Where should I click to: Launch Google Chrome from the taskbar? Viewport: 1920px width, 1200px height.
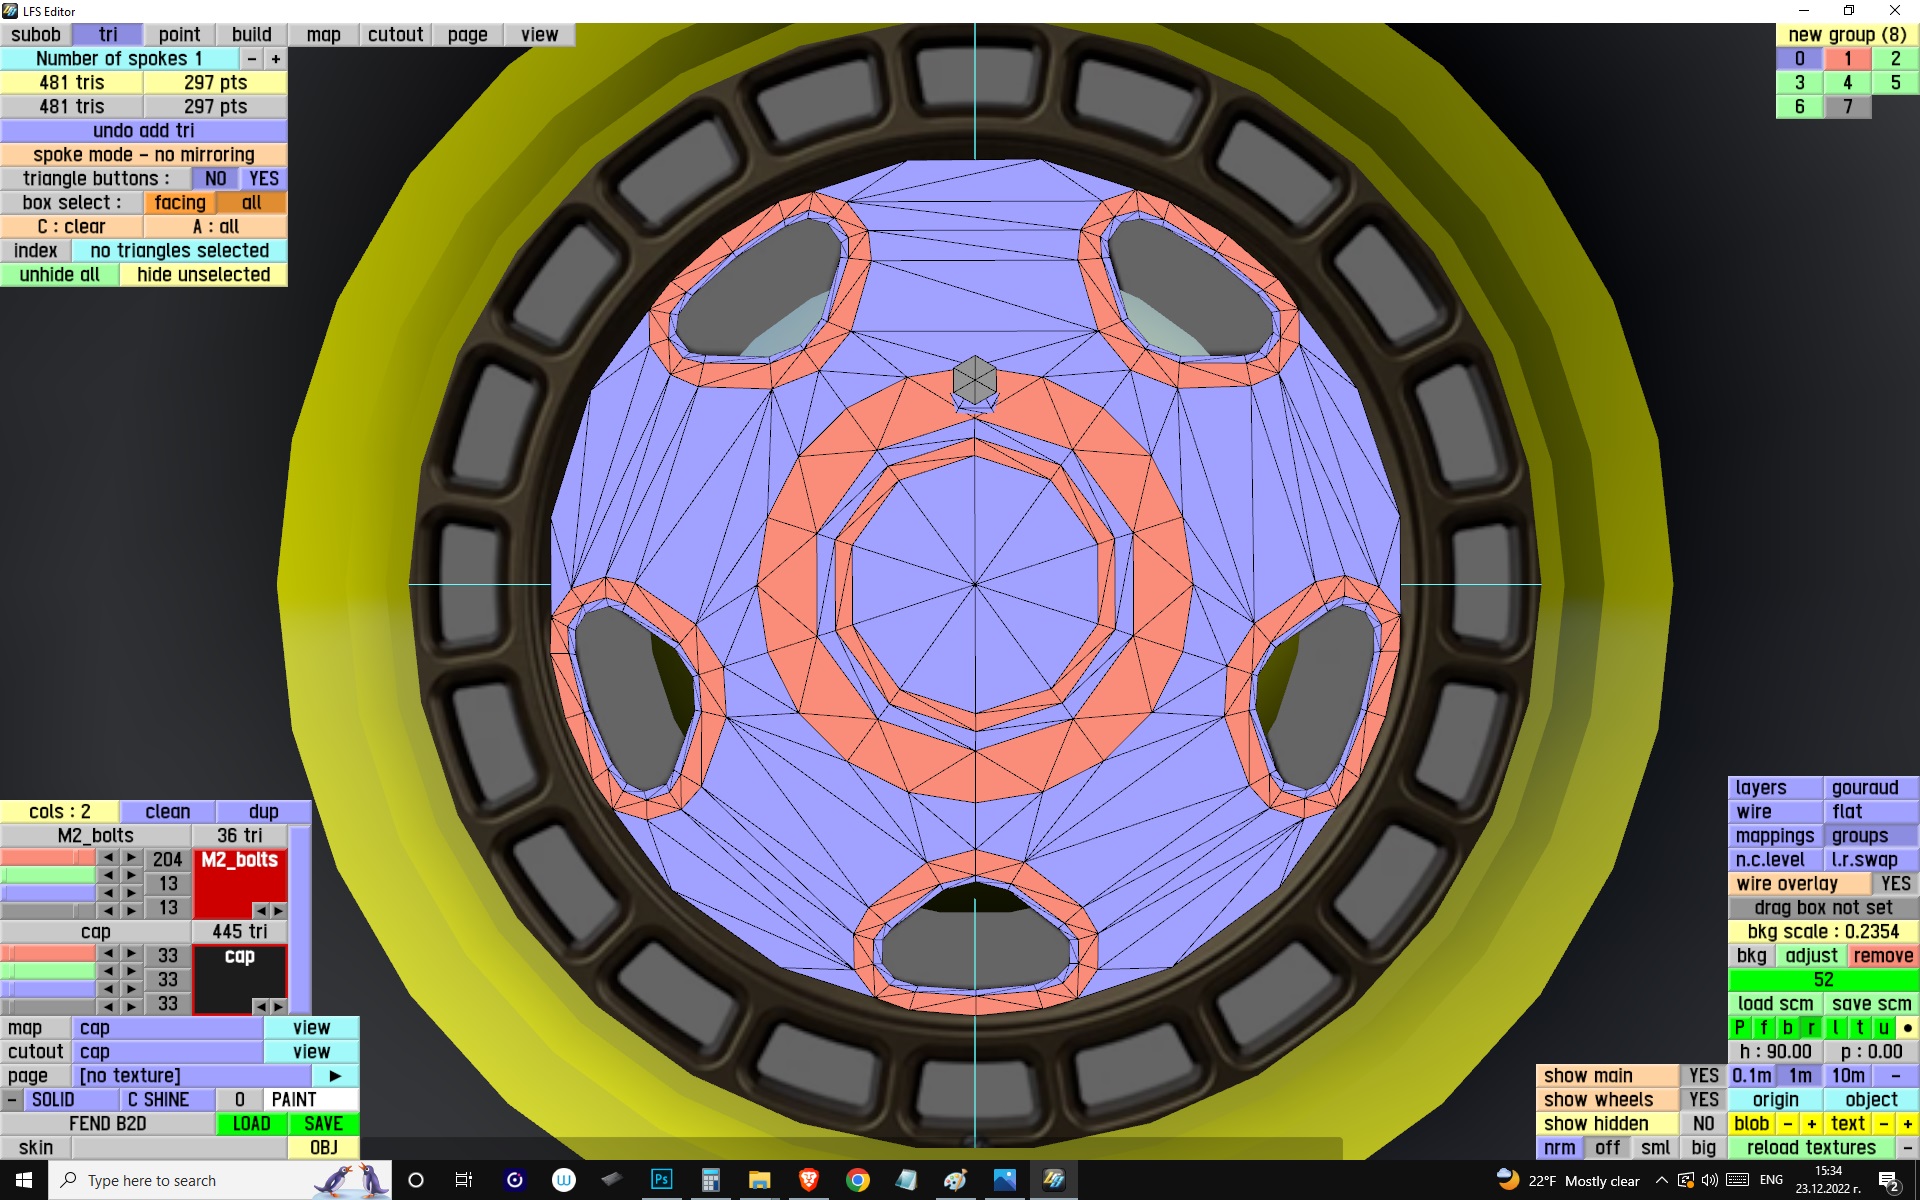coord(857,1180)
